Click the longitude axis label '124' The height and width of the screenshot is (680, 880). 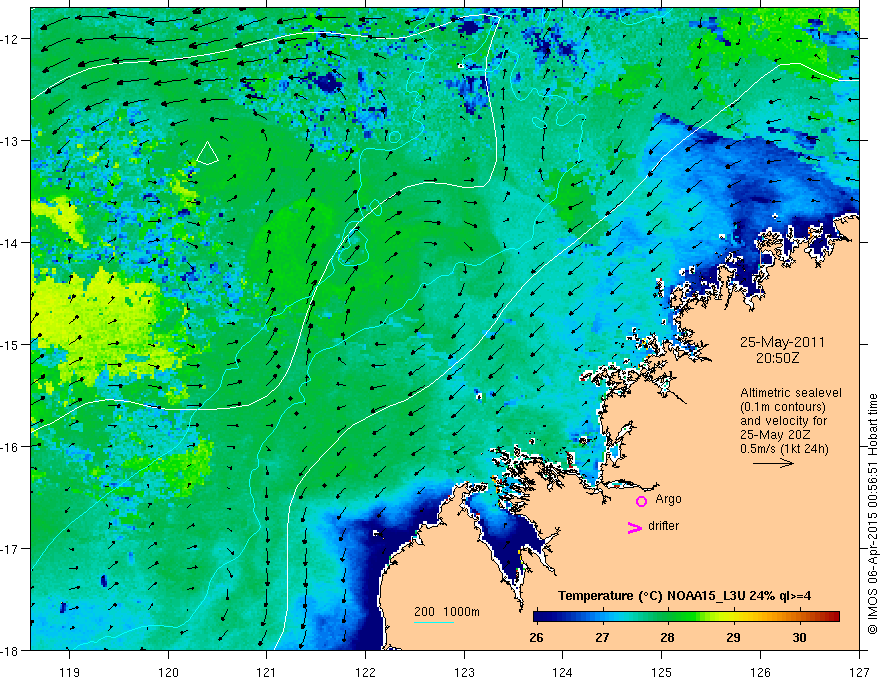pos(563,672)
